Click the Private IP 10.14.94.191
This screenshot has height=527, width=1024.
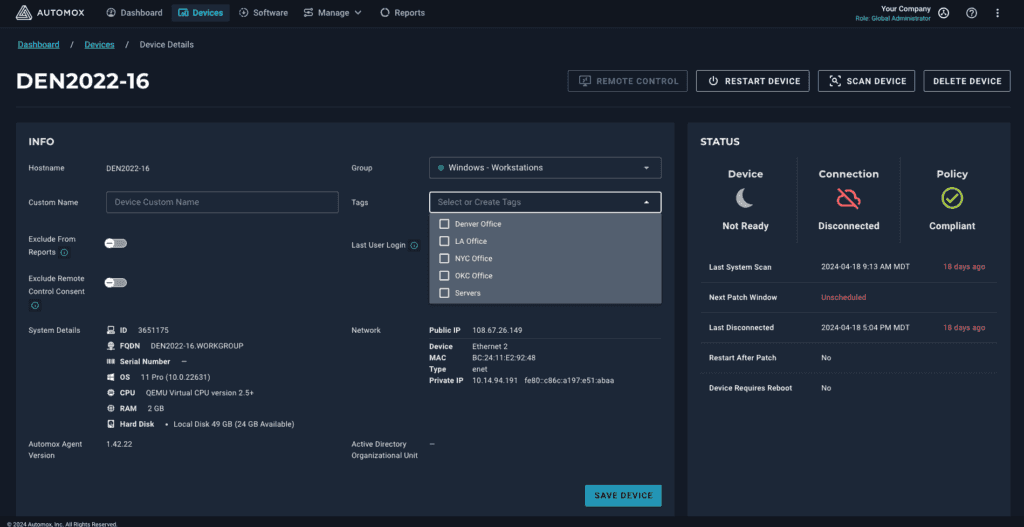click(494, 380)
